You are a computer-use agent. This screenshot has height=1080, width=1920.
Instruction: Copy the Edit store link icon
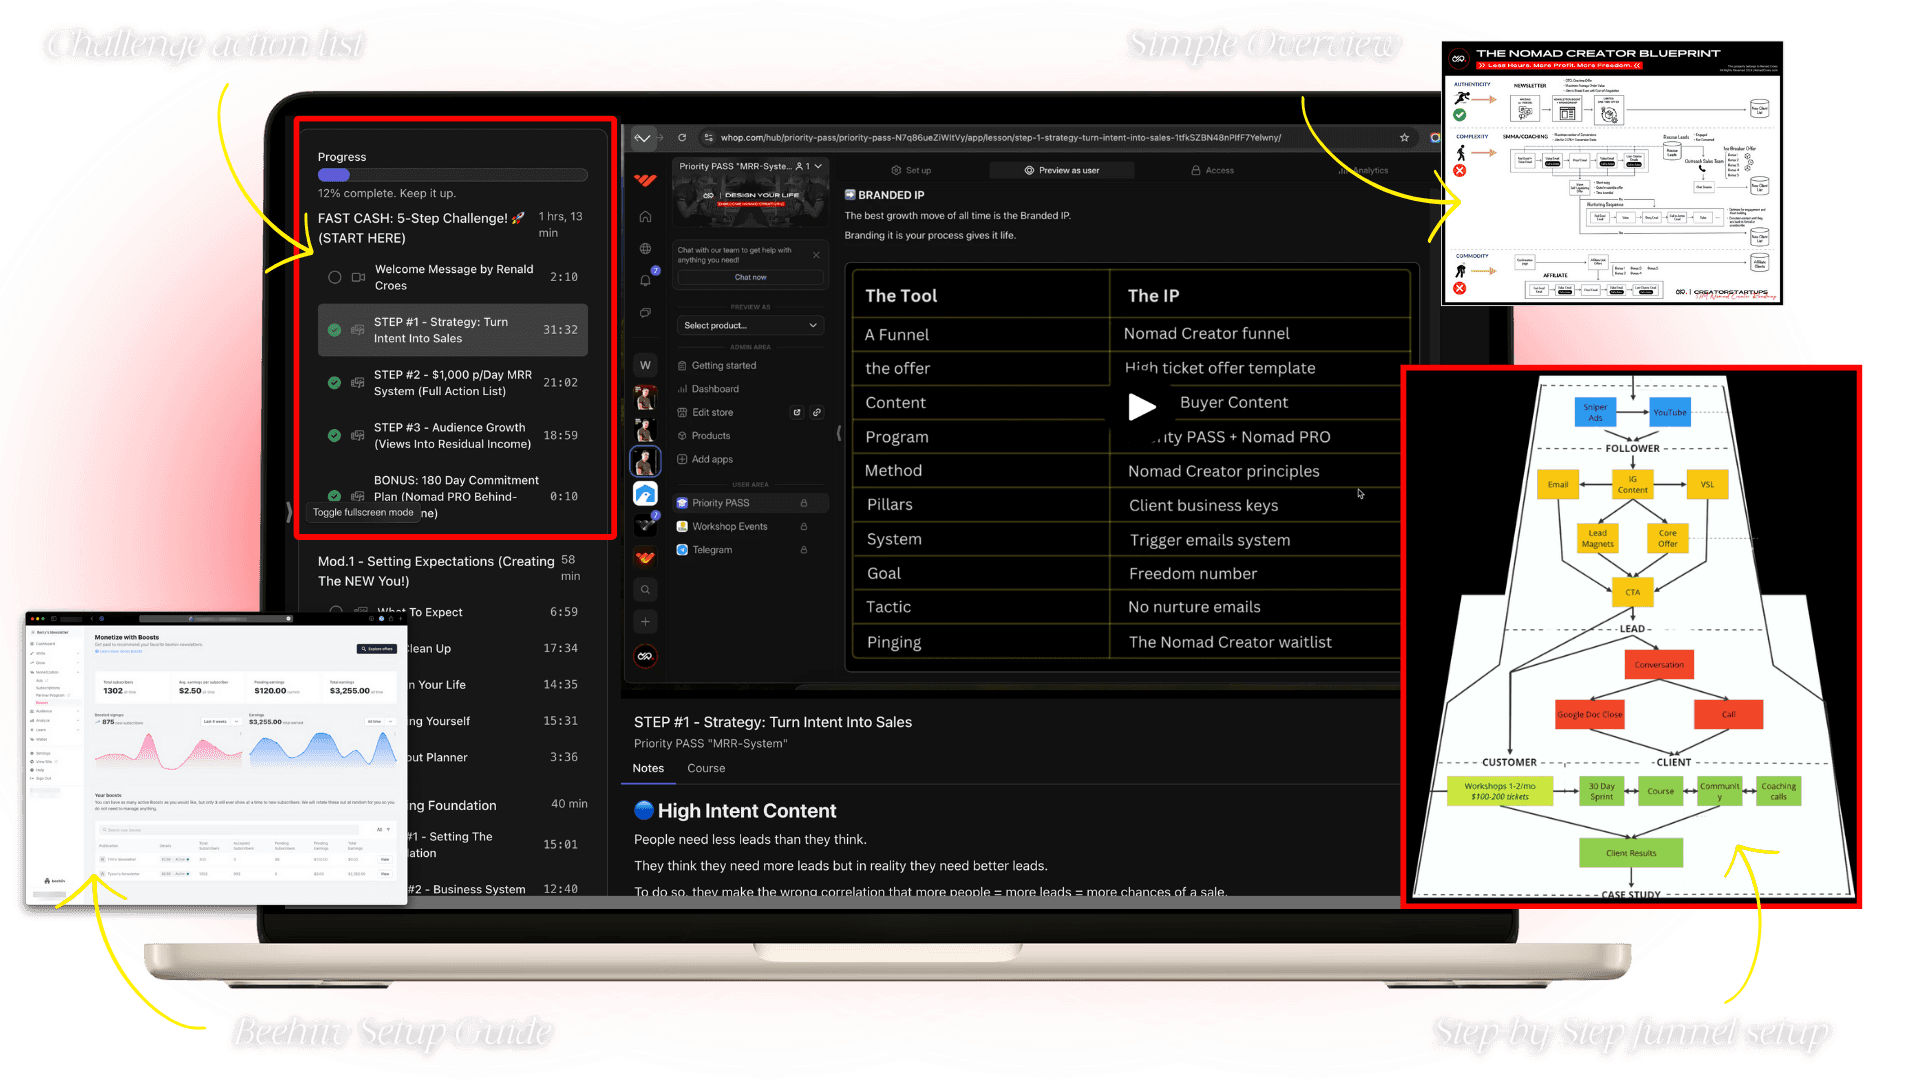[x=817, y=412]
